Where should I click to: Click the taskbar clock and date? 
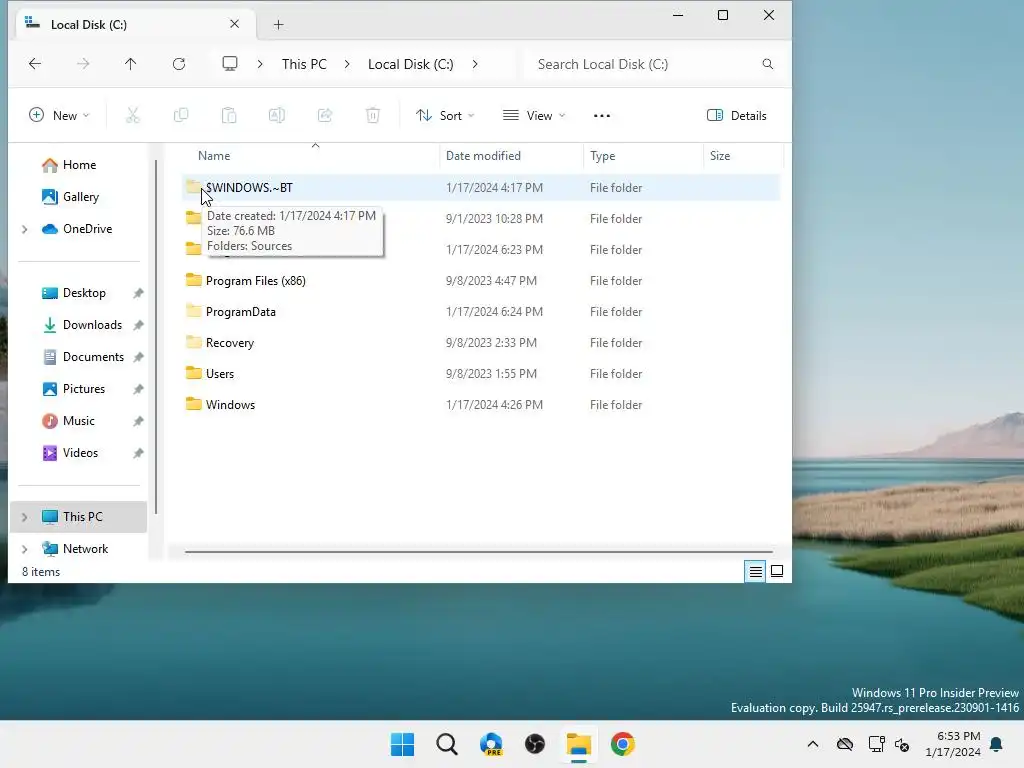pos(953,744)
